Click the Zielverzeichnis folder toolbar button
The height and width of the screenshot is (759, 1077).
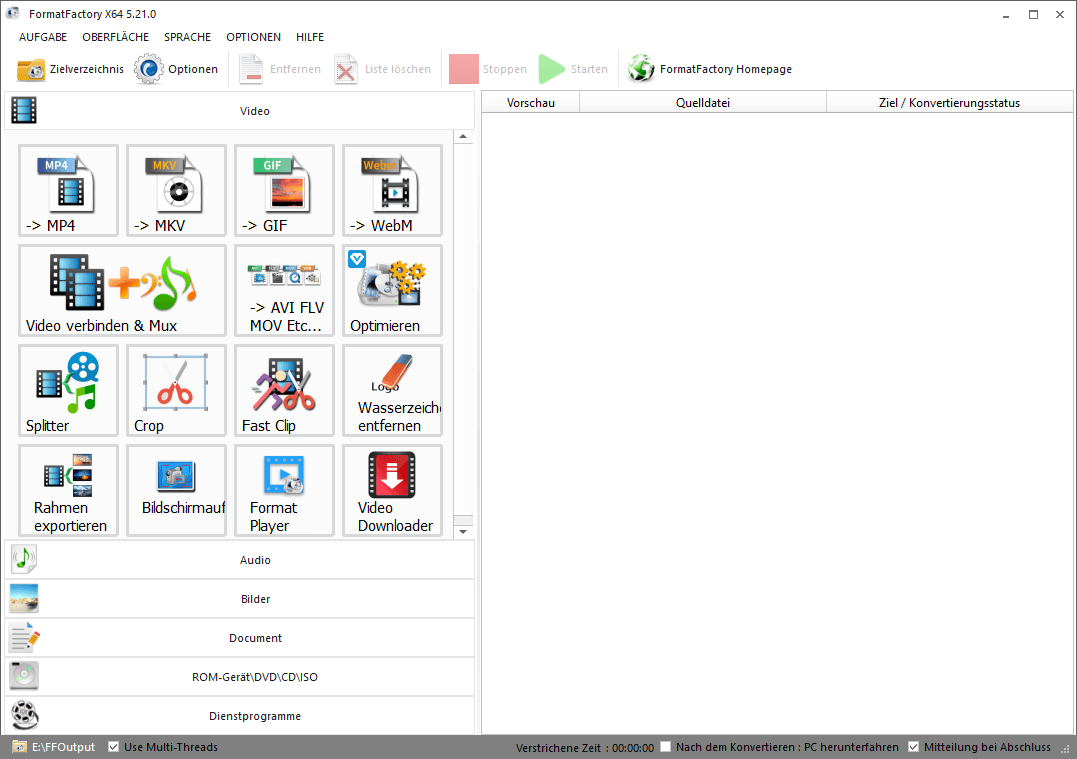point(70,69)
